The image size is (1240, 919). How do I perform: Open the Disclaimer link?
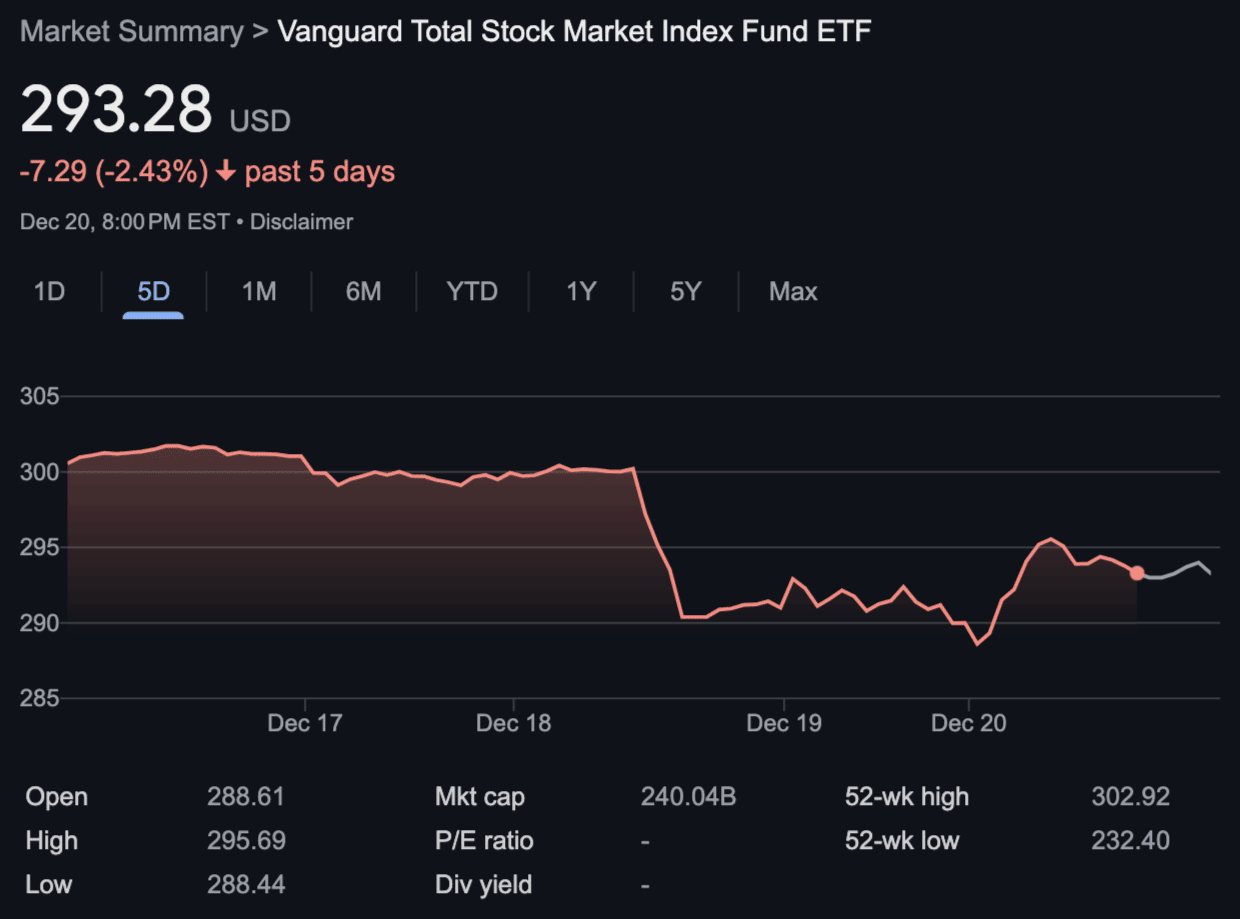[x=301, y=222]
